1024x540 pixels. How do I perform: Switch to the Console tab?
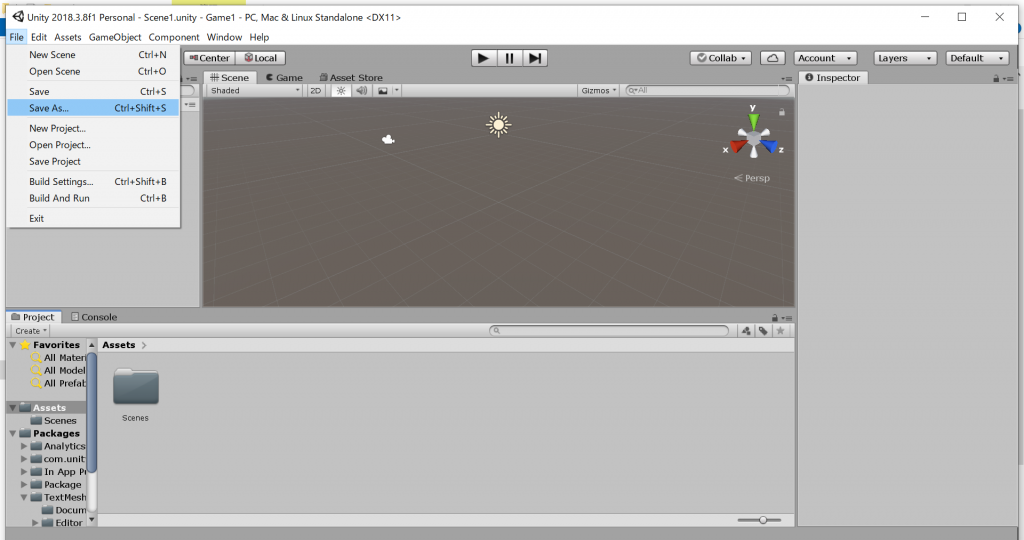tap(94, 317)
